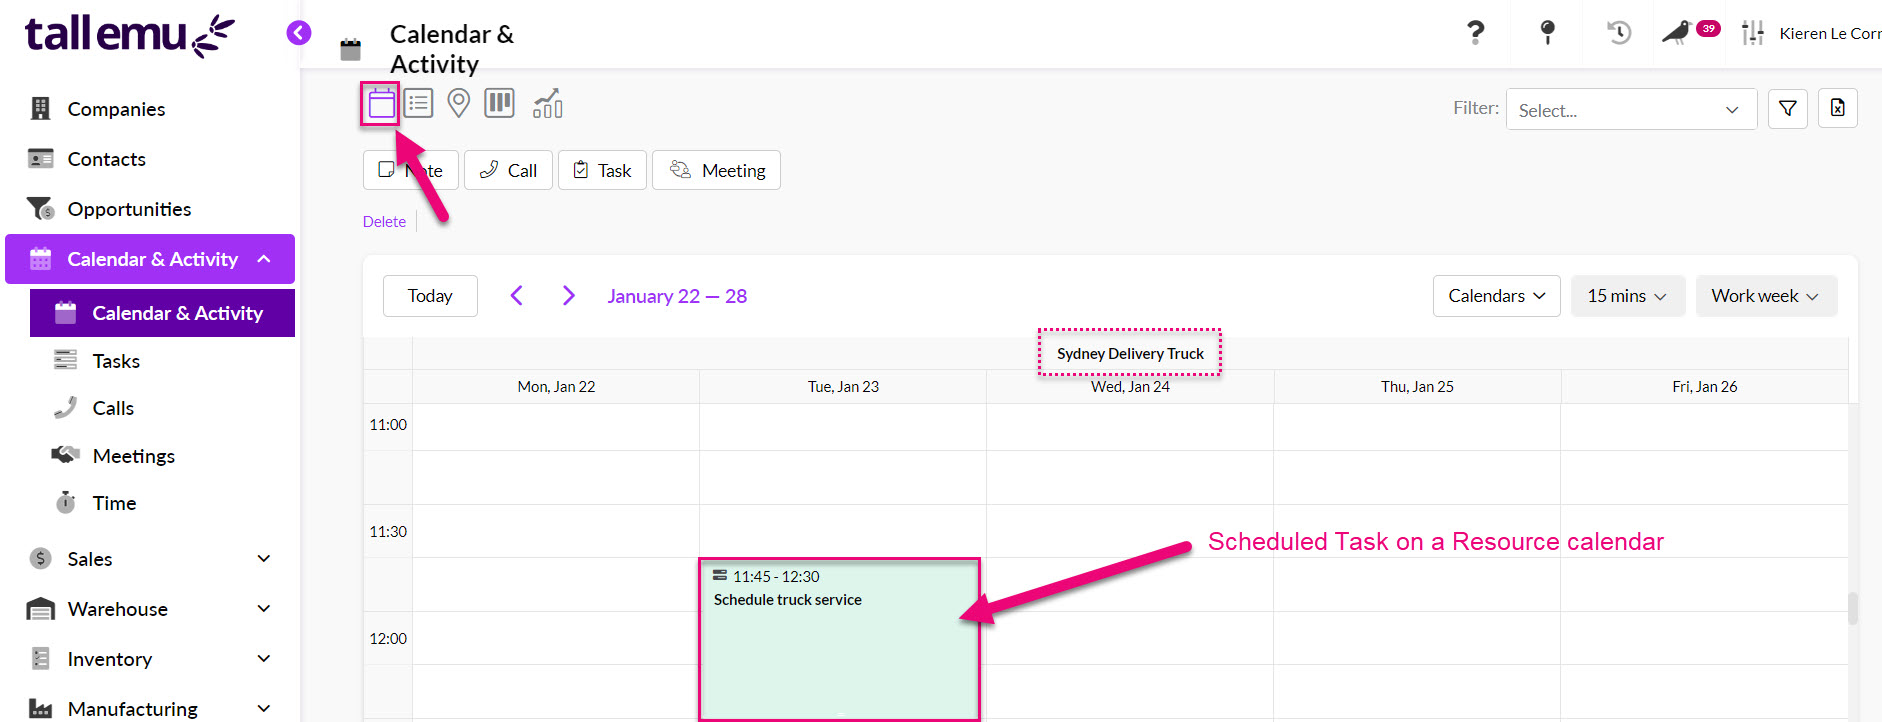Switch to the list view icon
Viewport: 1882px width, 722px height.
coord(419,103)
